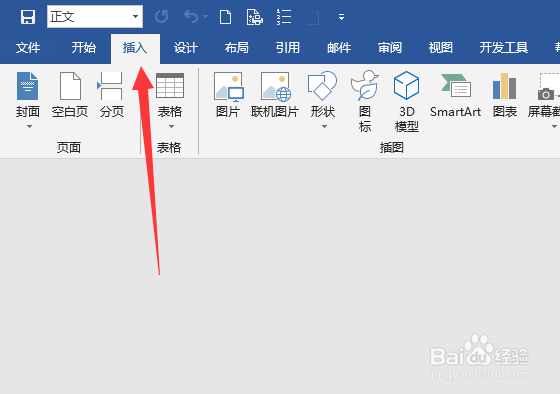Open the 布局 tab
Viewport: 560px width, 394px height.
(236, 48)
